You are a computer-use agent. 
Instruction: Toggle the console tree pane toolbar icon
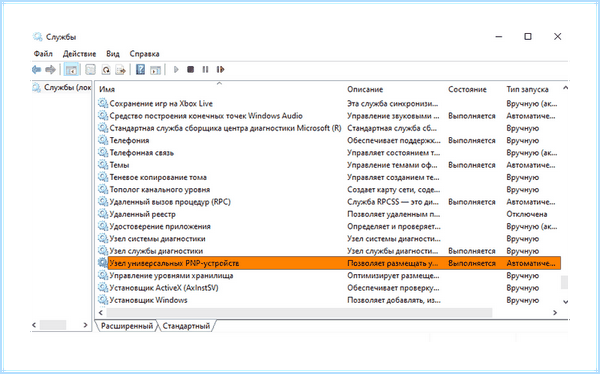[x=72, y=70]
